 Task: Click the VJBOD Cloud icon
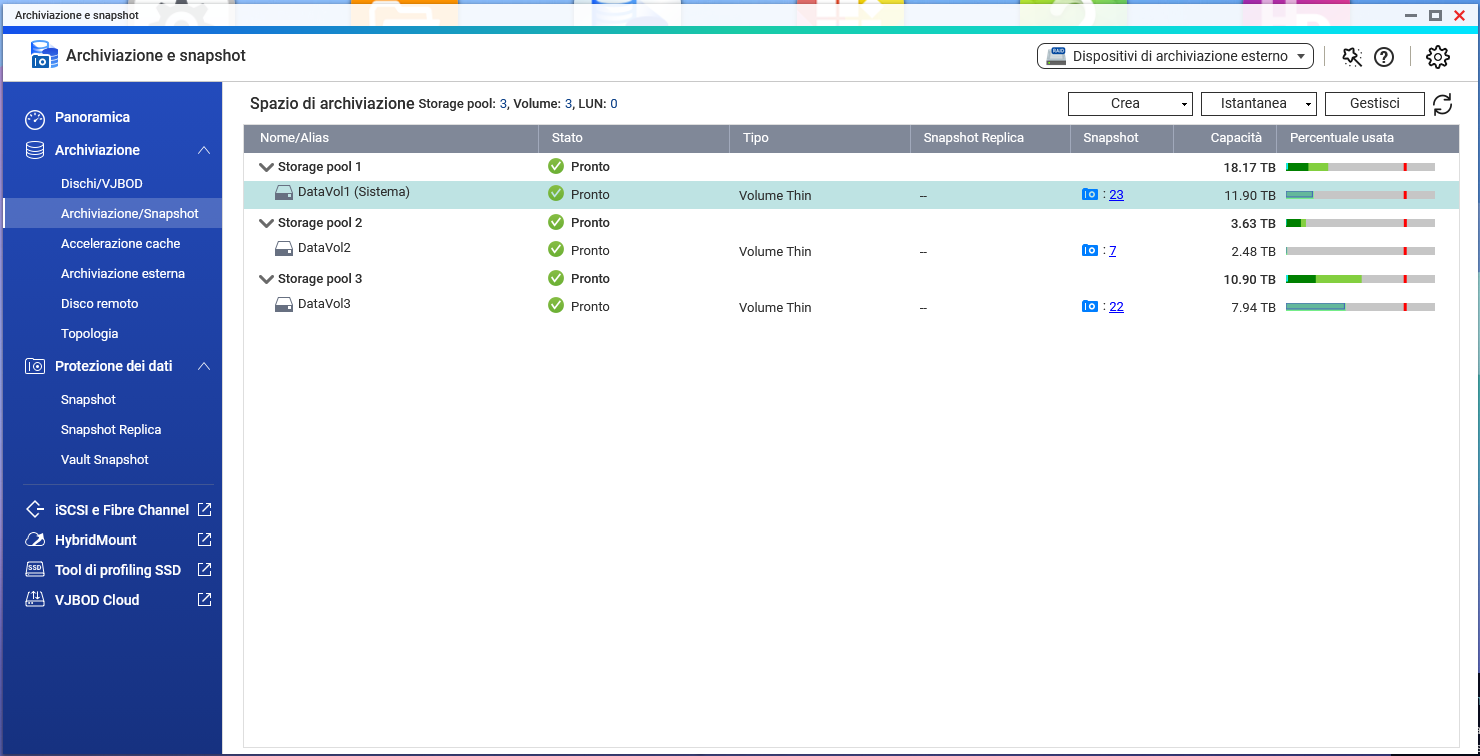coord(35,600)
